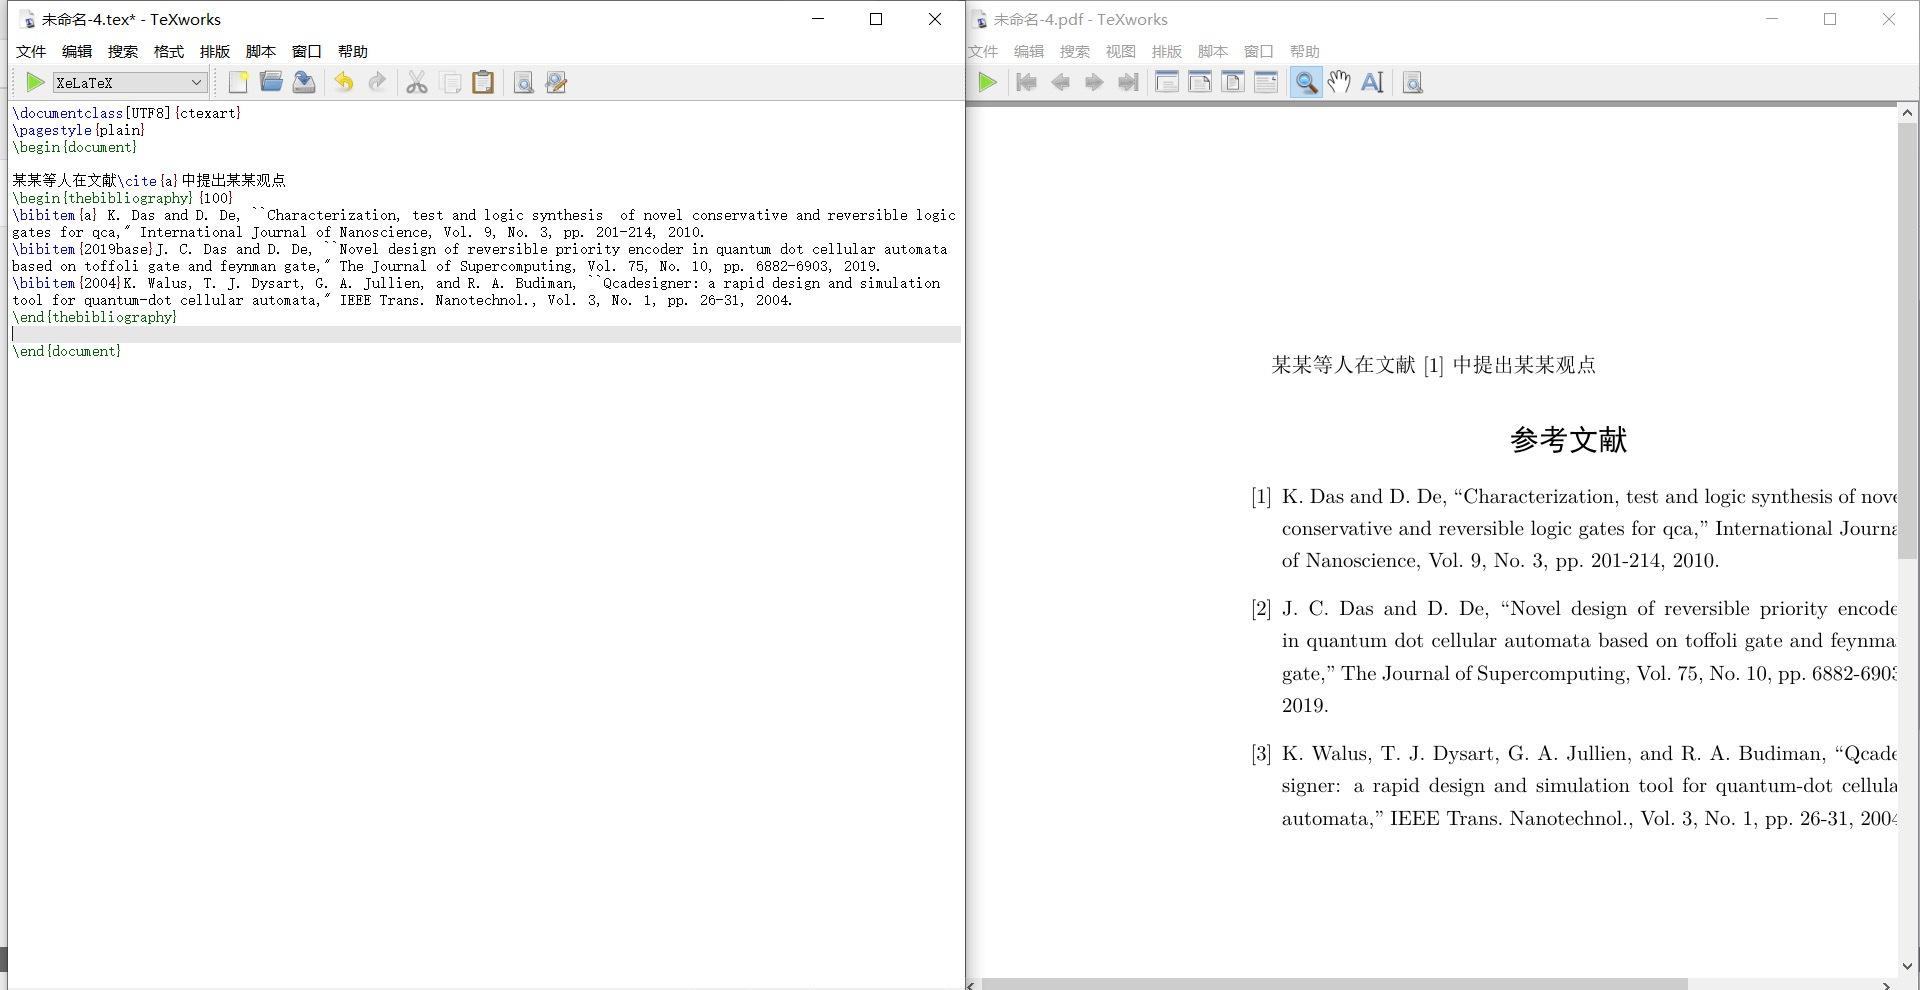Select the Scroll hand tool
This screenshot has height=990, width=1920.
pos(1339,83)
